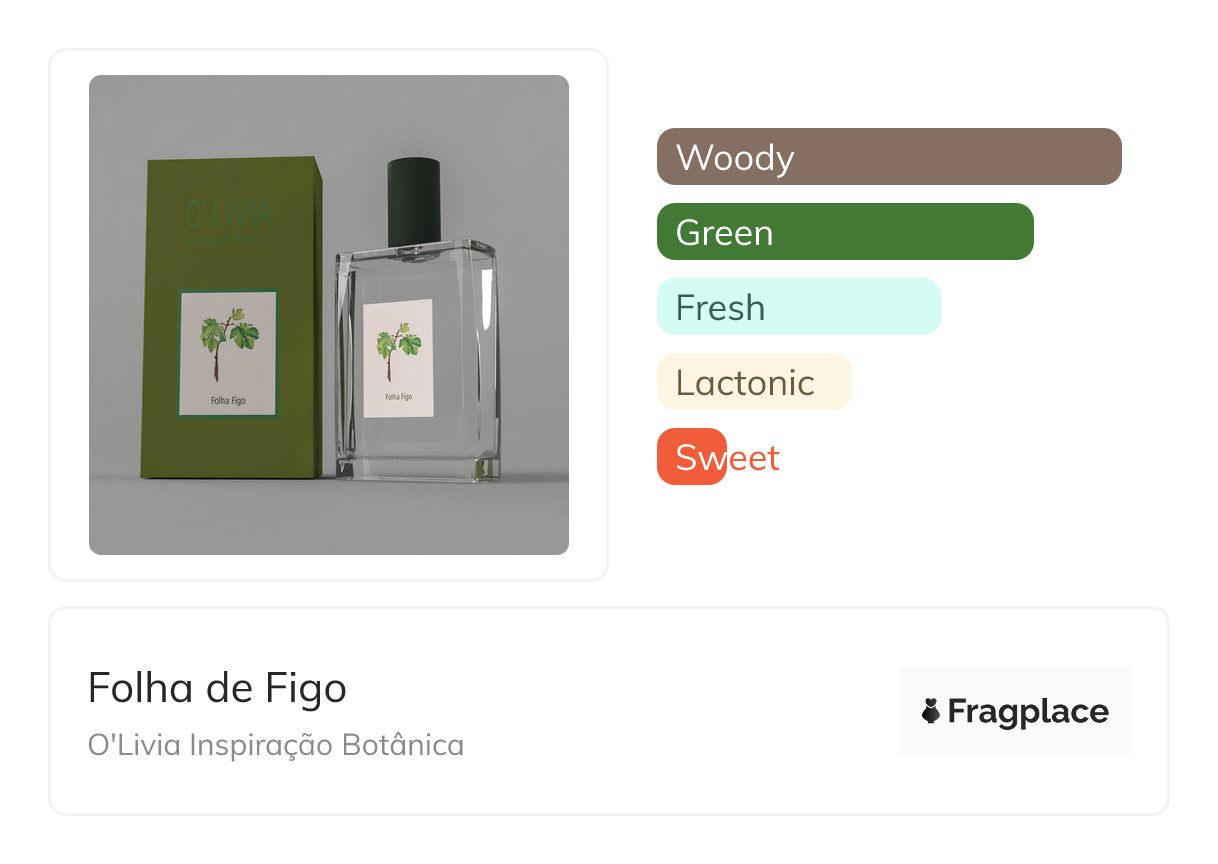Click the 'Folha Figo' text on the box label
Viewport: 1218px width, 864px height.
[x=228, y=401]
